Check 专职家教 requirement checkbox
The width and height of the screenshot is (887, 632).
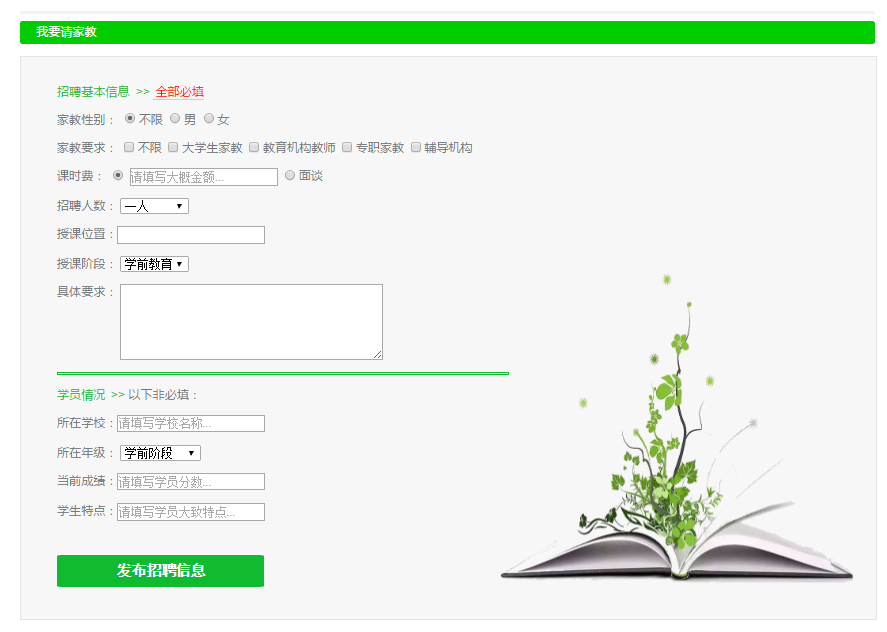pos(347,147)
